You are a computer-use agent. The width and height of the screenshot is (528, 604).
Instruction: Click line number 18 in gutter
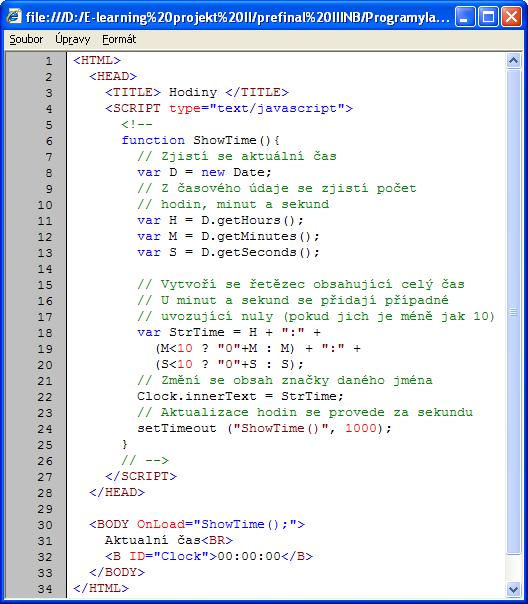(45, 333)
